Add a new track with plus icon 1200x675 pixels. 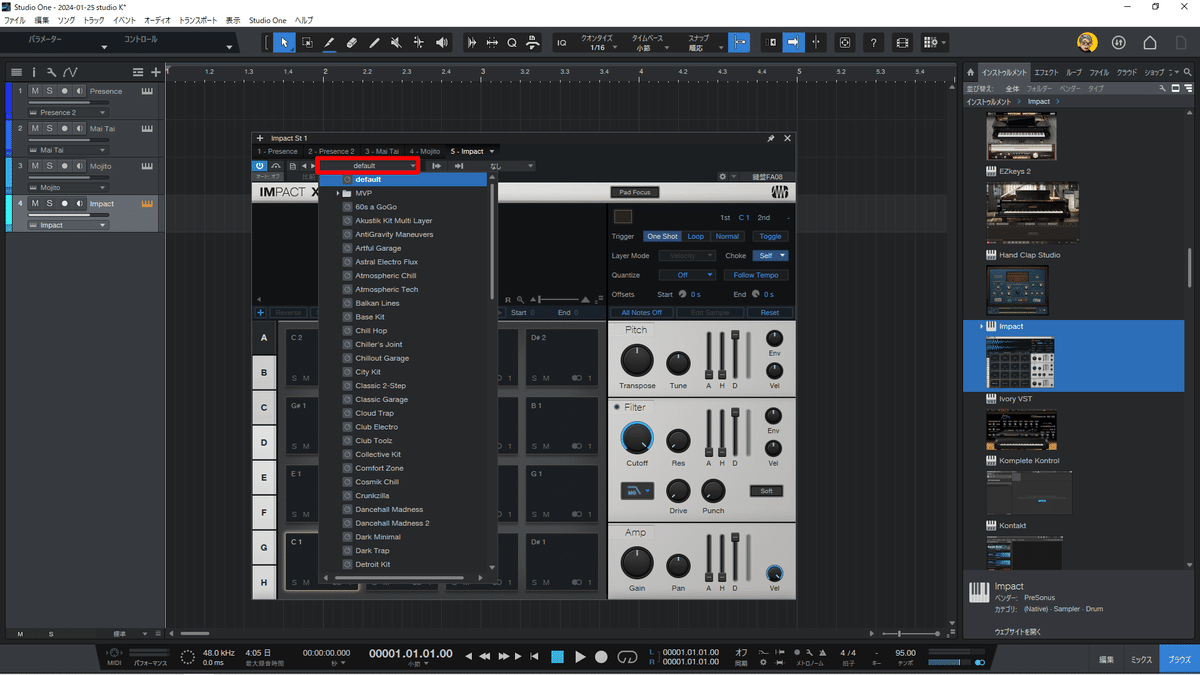click(x=155, y=72)
